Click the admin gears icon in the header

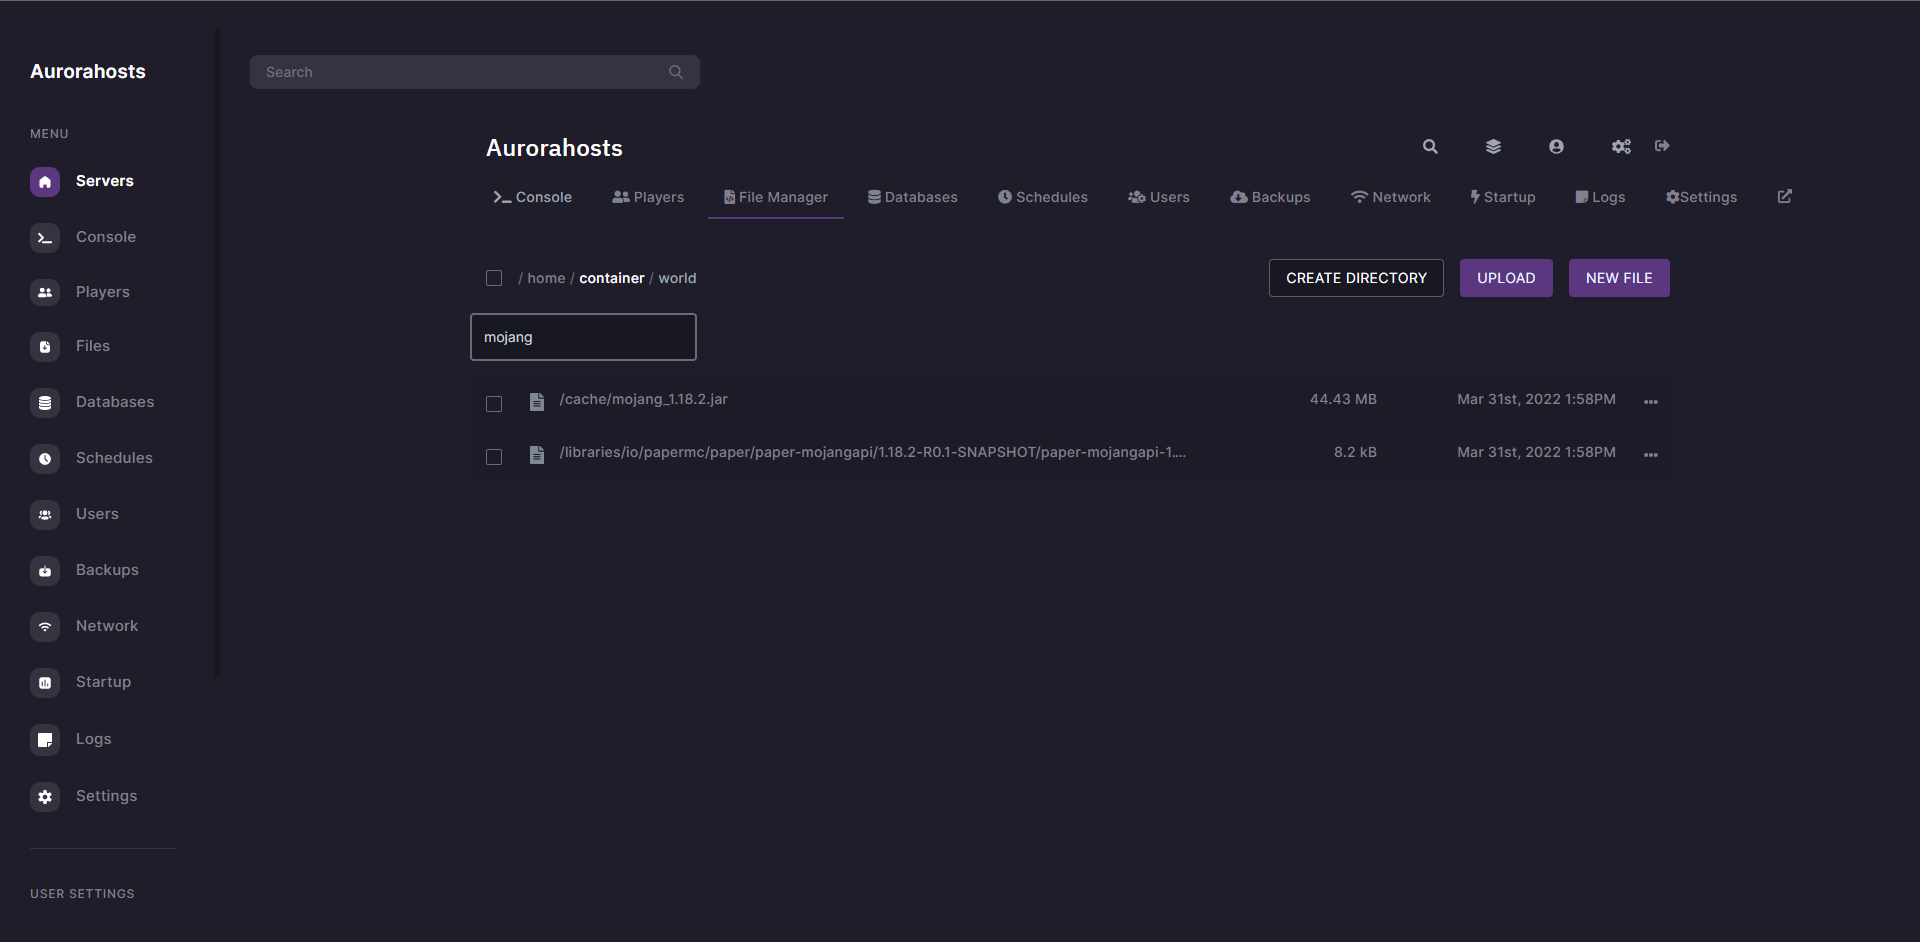click(1621, 146)
